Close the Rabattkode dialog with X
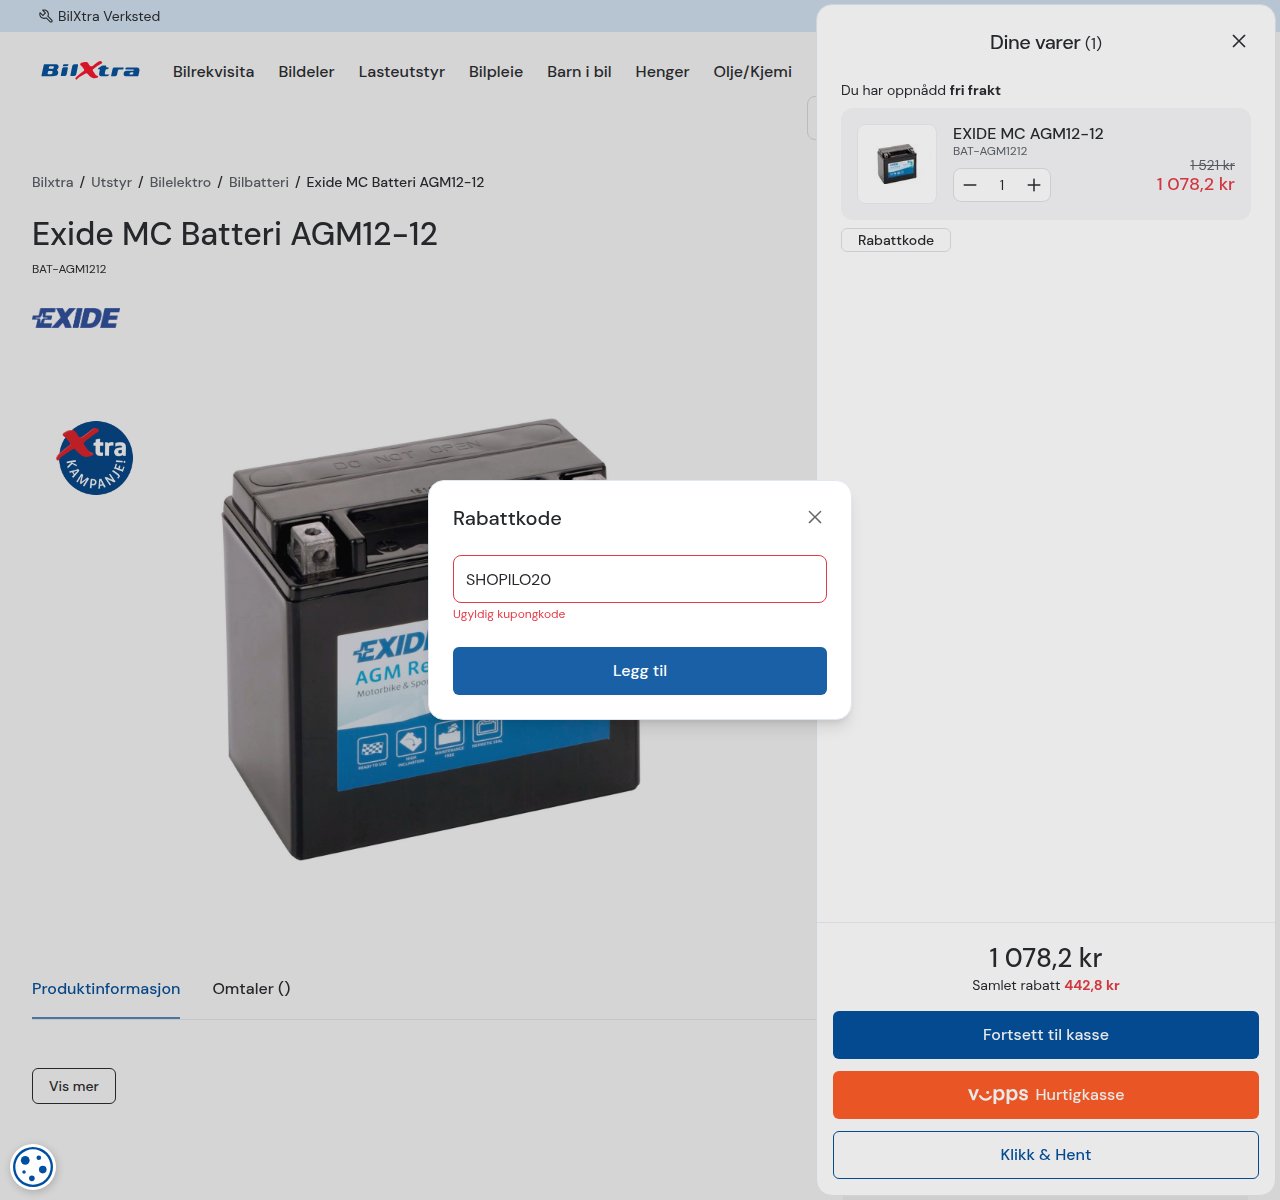Image resolution: width=1280 pixels, height=1200 pixels. (815, 517)
